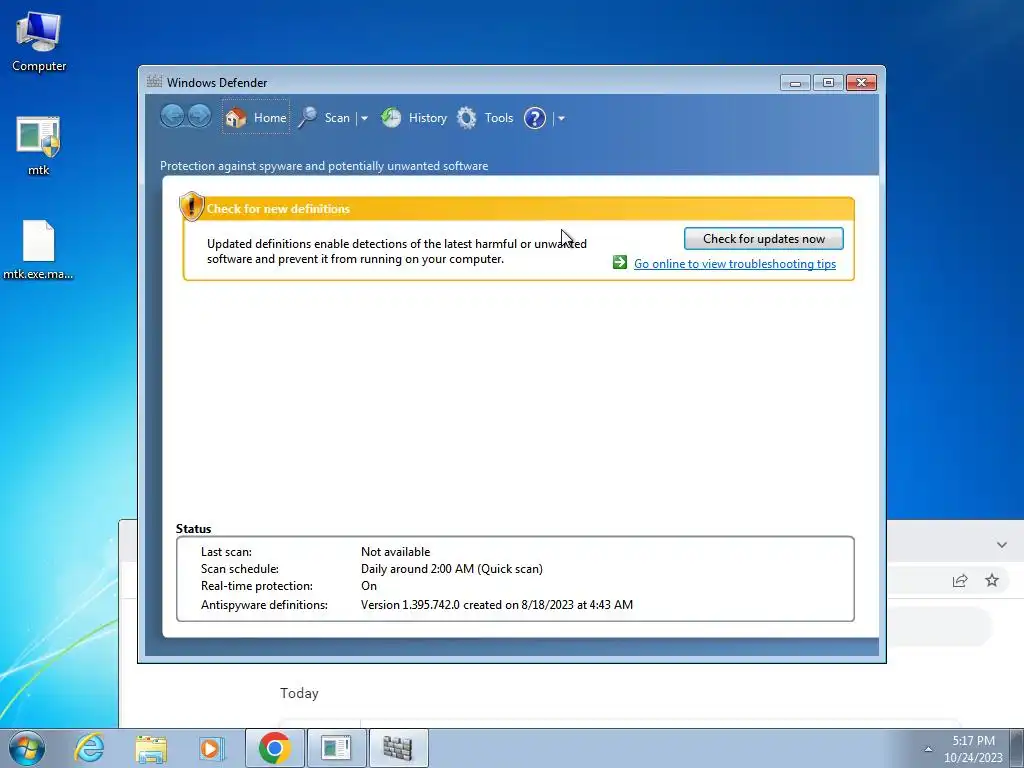The height and width of the screenshot is (768, 1024).
Task: Click the Back navigation arrow in Windows Defender
Action: [x=172, y=117]
